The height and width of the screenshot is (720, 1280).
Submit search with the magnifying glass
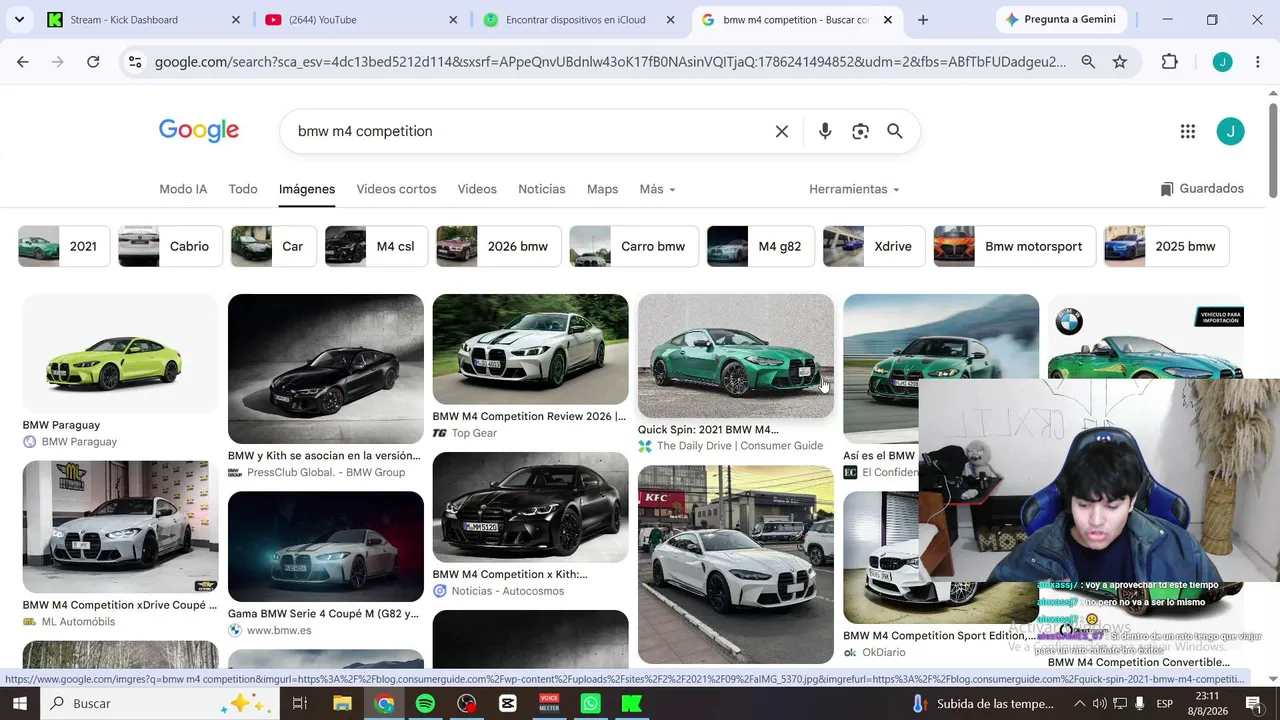click(895, 131)
